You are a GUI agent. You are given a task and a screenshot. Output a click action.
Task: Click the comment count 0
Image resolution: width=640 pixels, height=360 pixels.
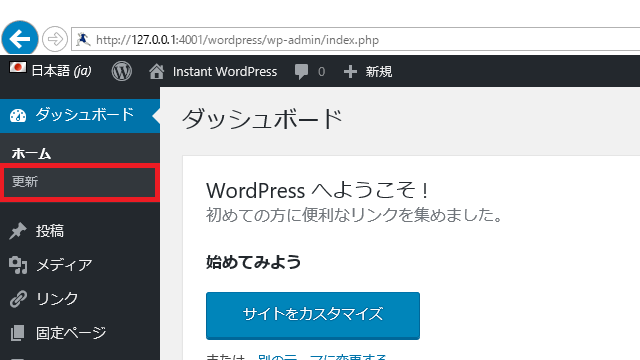(x=322, y=72)
